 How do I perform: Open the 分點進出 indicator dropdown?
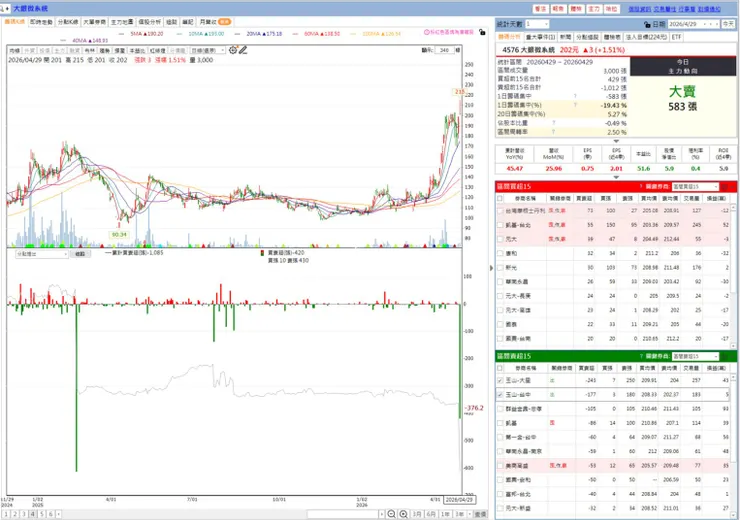pyautogui.click(x=42, y=254)
